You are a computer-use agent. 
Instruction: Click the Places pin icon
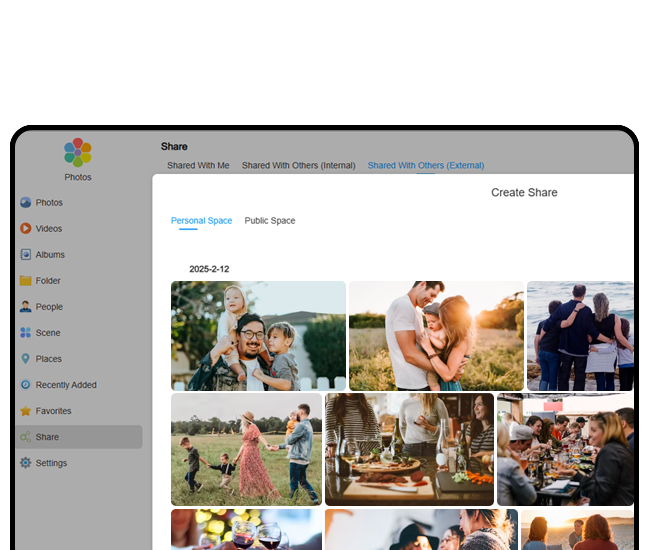coord(26,359)
